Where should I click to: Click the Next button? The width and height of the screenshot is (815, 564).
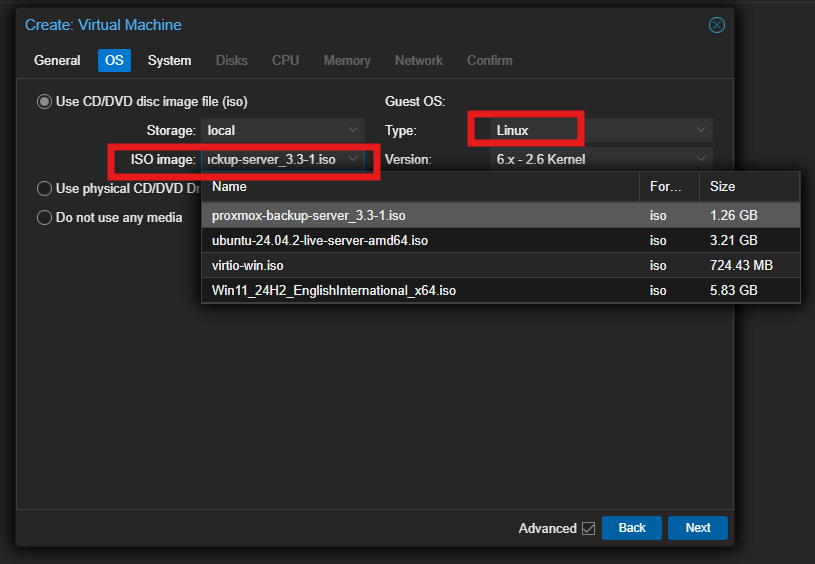click(698, 528)
